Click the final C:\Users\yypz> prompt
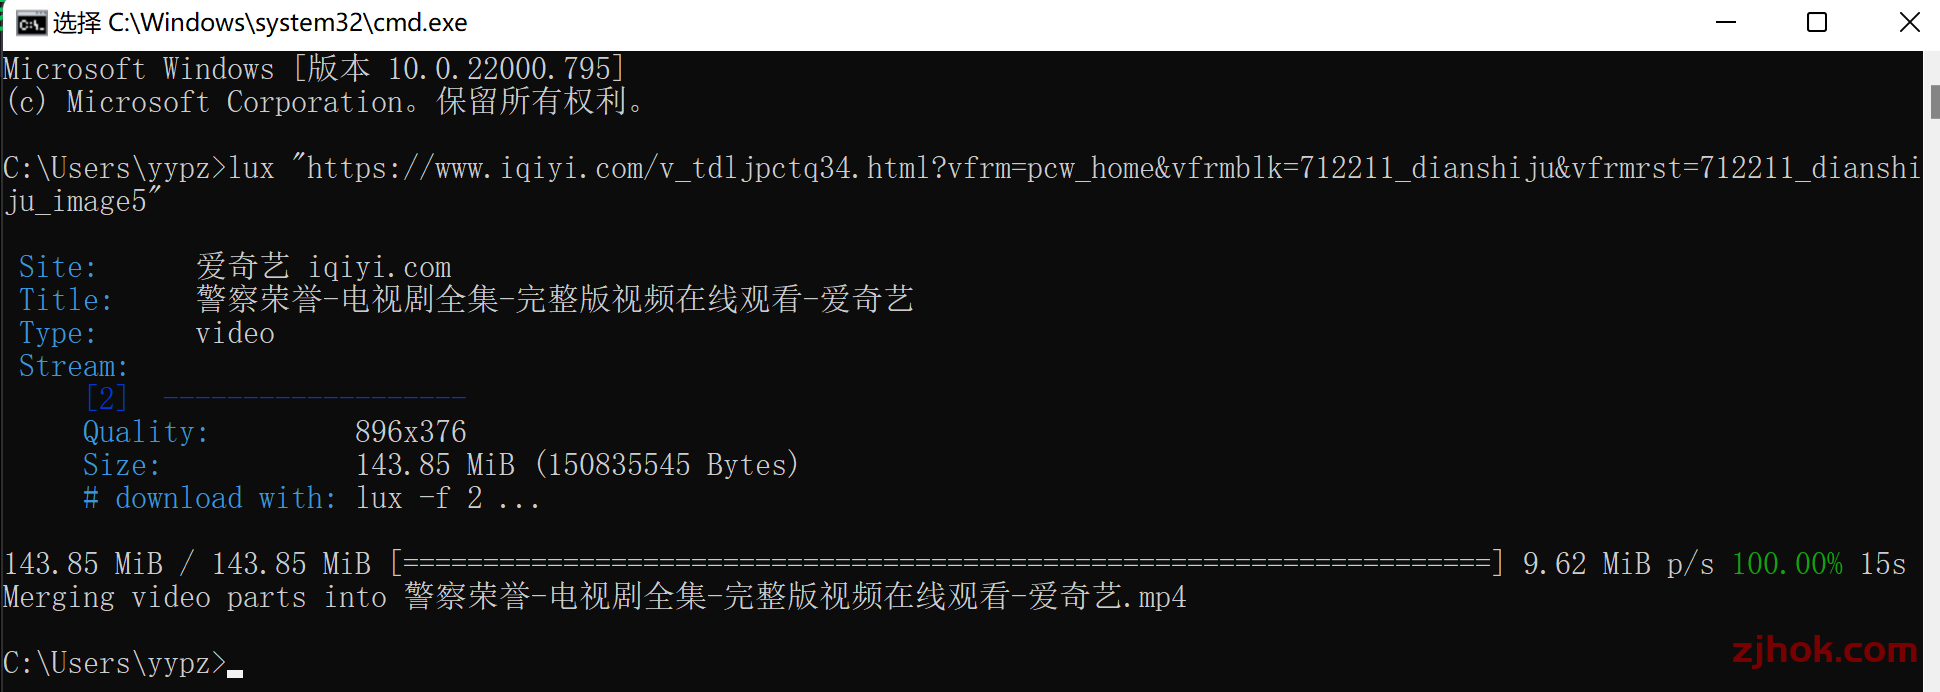The width and height of the screenshot is (1940, 692). click(x=114, y=663)
